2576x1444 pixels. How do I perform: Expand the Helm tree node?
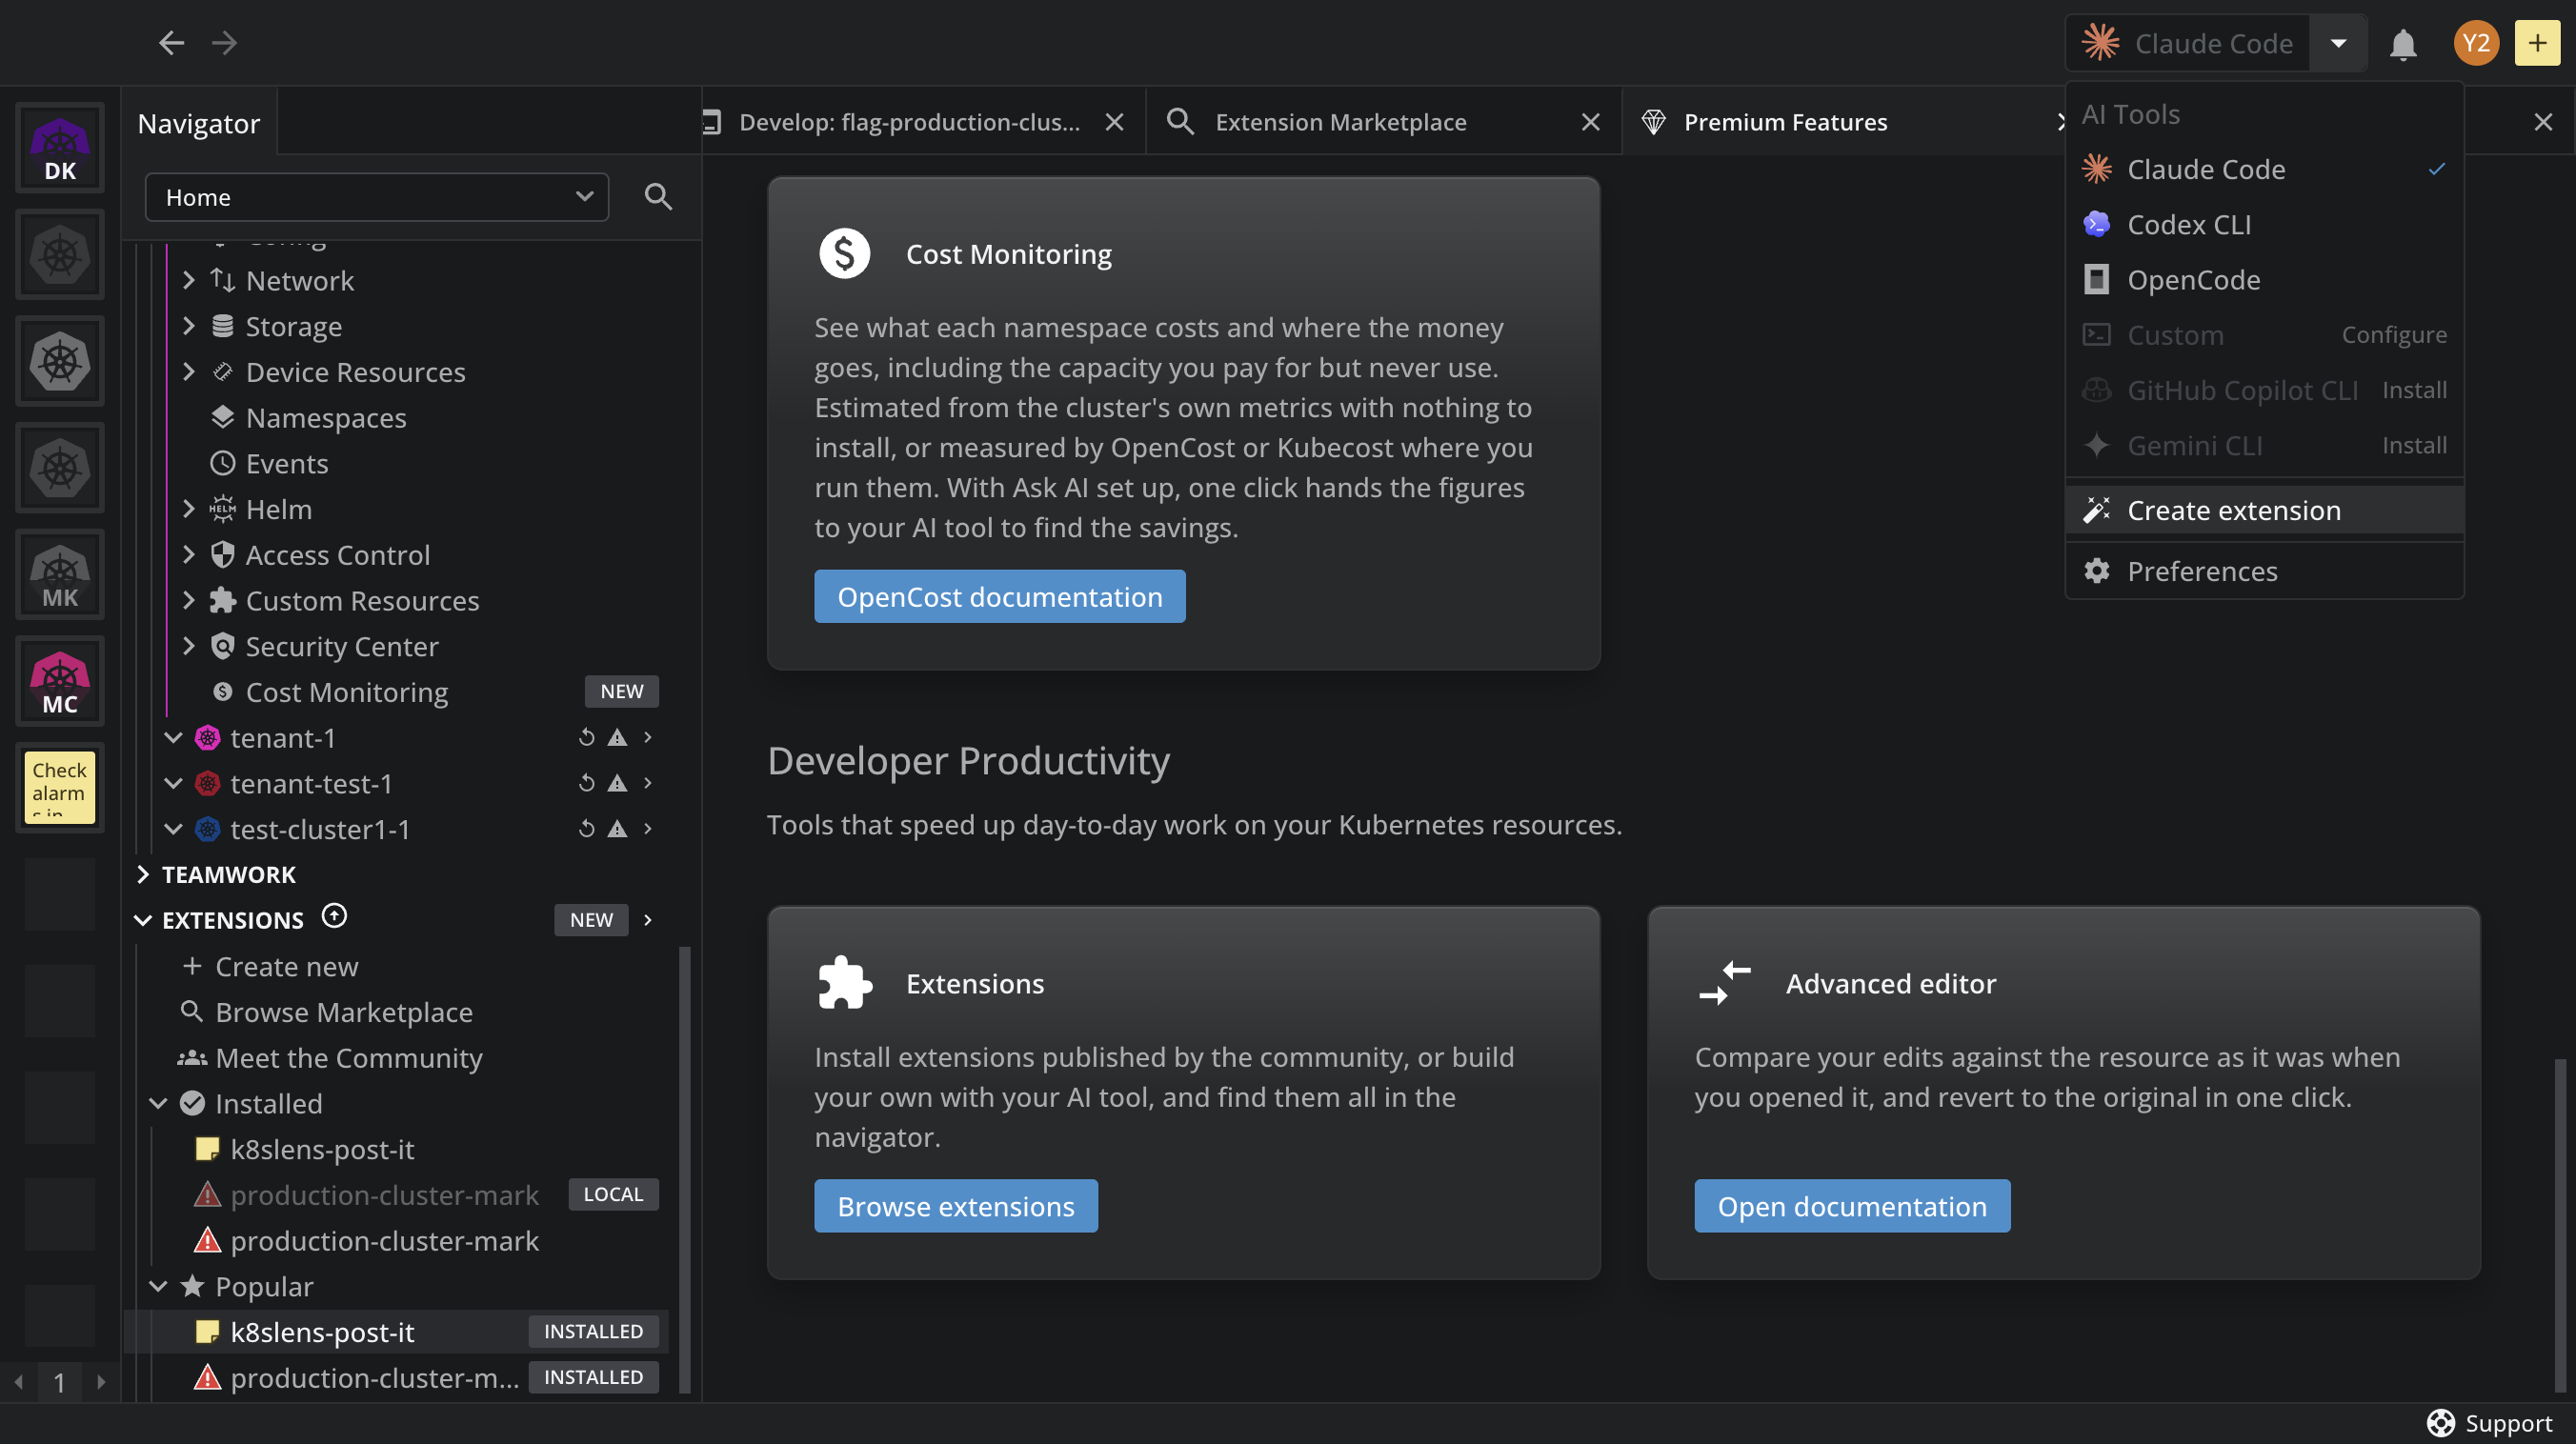pyautogui.click(x=189, y=509)
